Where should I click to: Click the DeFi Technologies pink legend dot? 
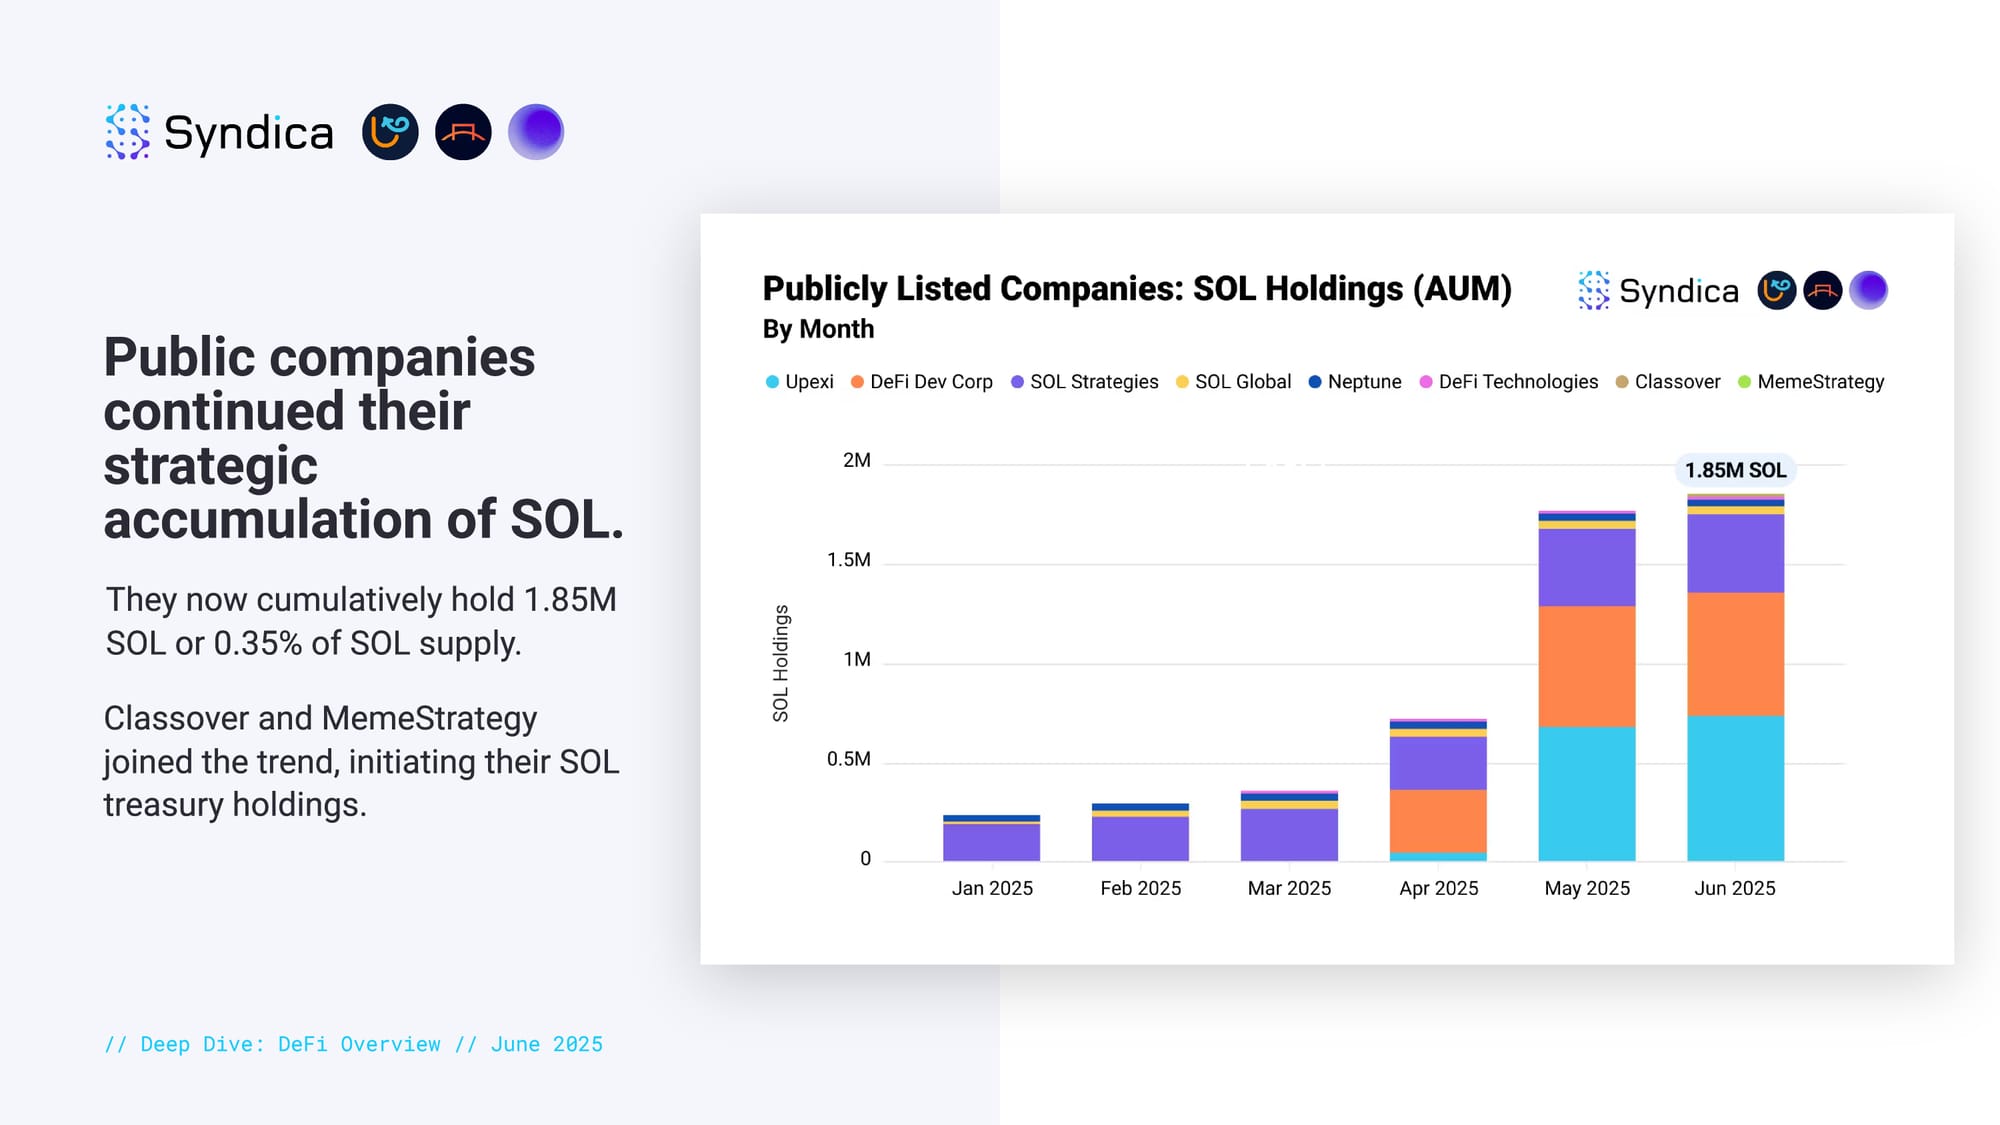(x=1426, y=382)
